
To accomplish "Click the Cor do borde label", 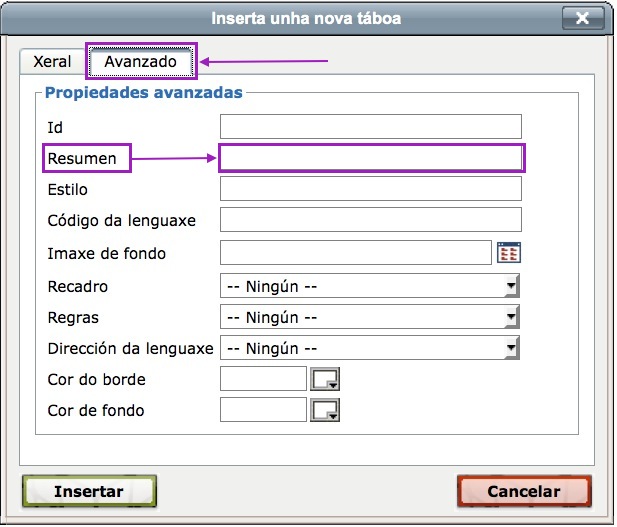I will pos(97,380).
